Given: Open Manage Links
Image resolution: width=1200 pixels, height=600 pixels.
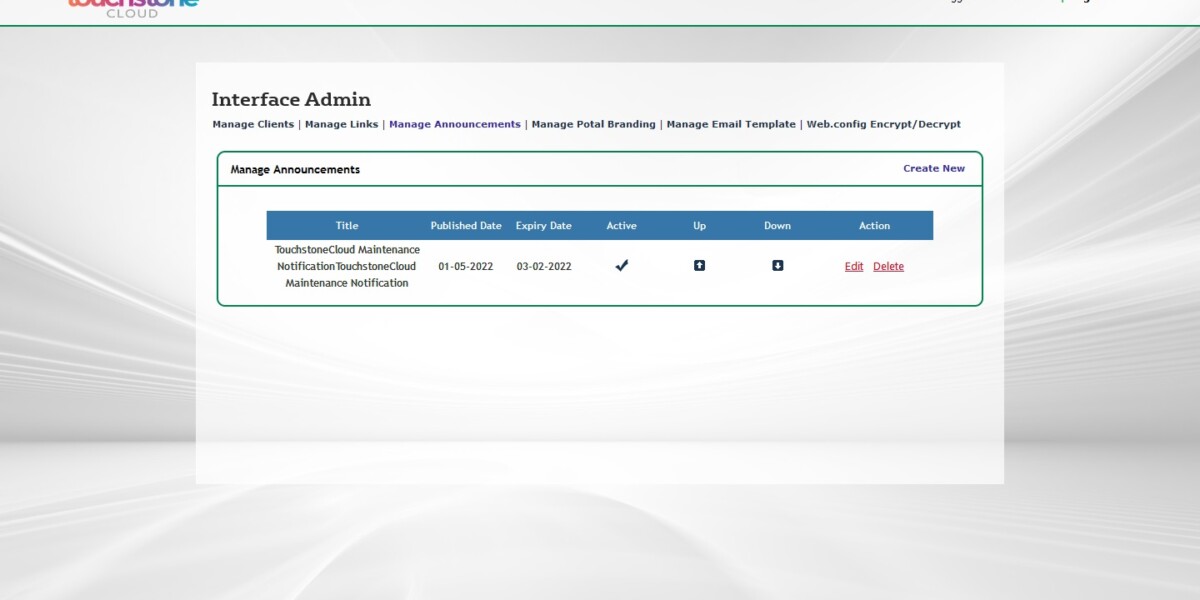Looking at the screenshot, I should 341,124.
